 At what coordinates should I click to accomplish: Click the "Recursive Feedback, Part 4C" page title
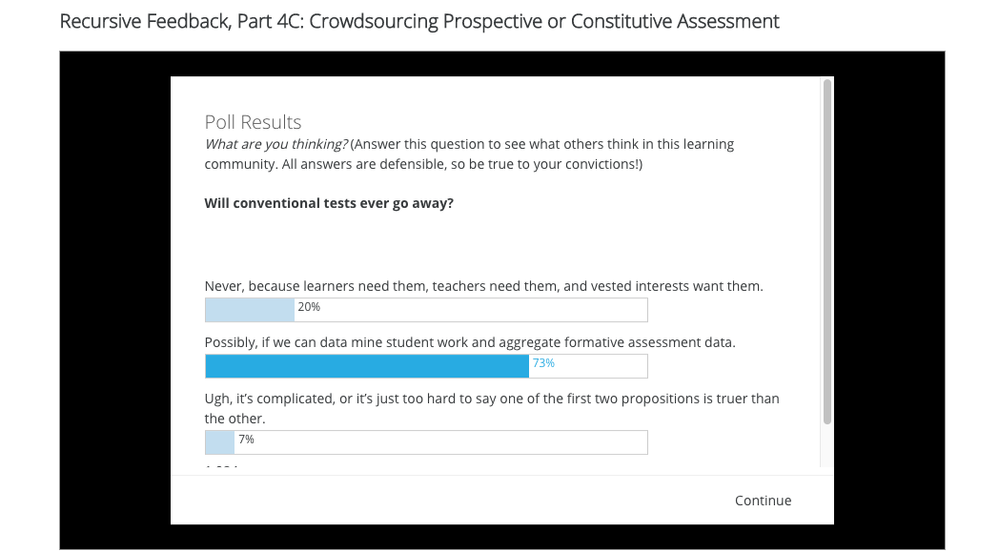click(x=419, y=21)
